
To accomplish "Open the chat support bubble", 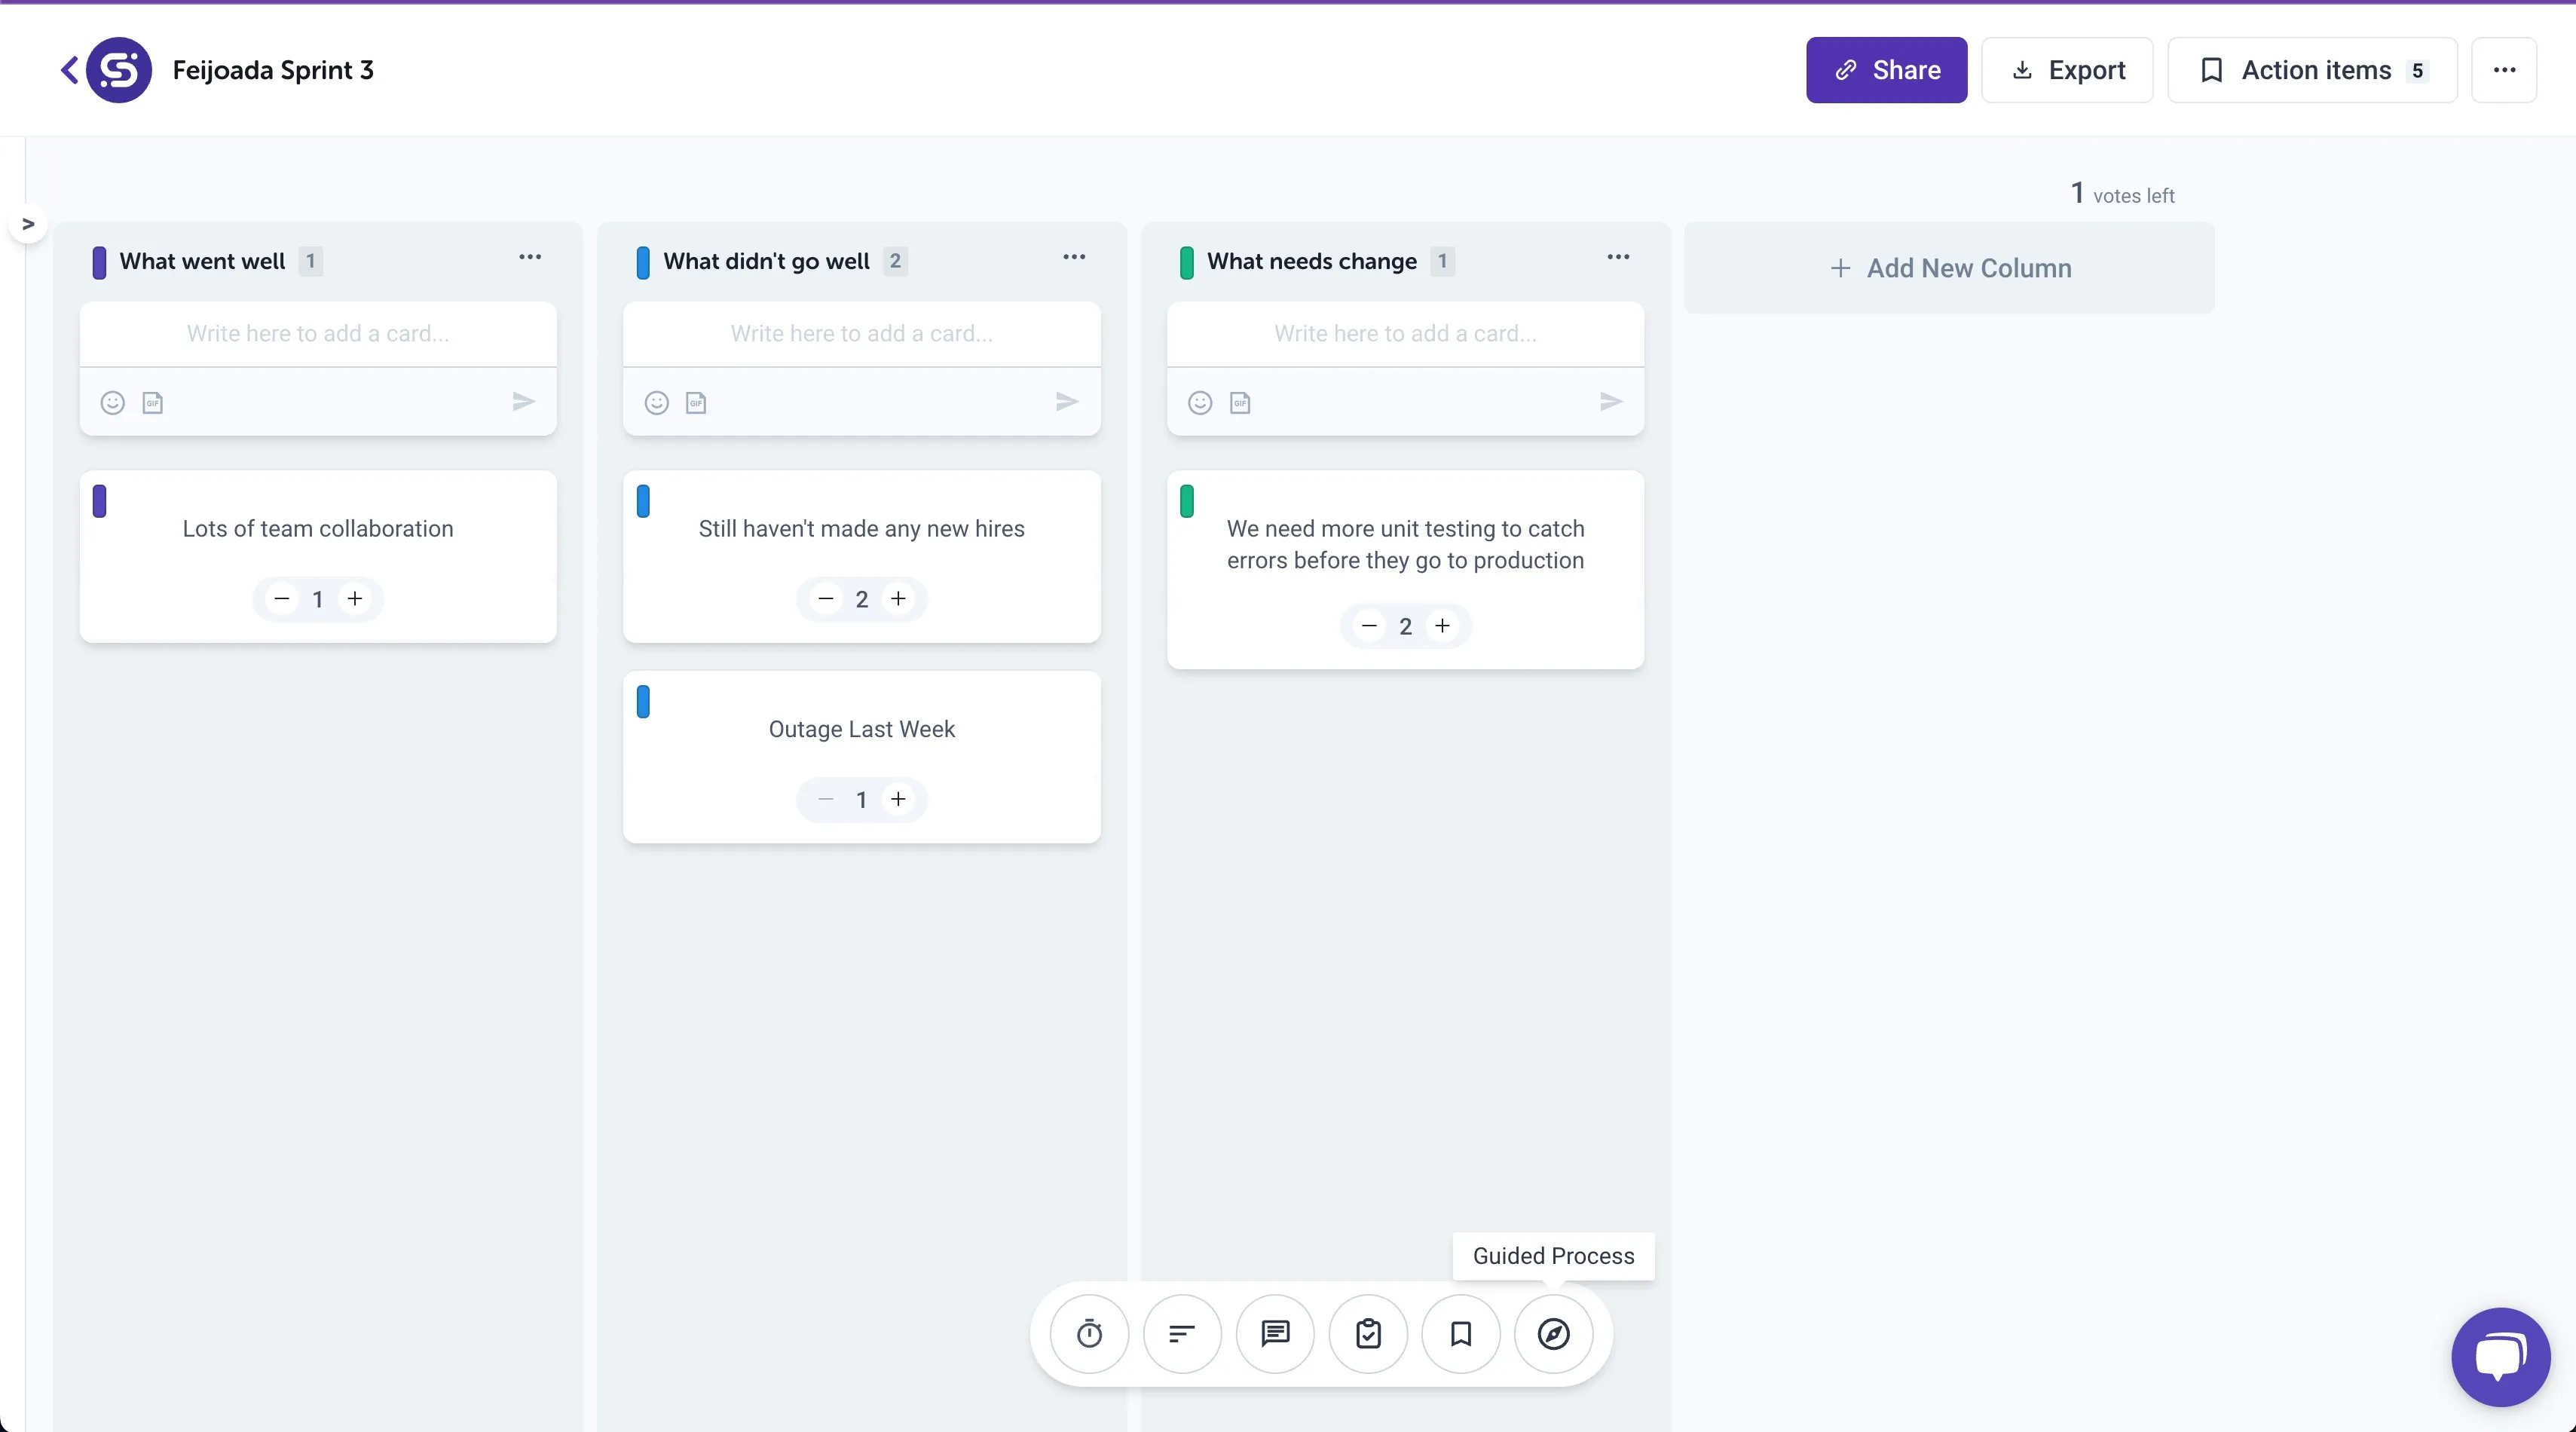I will click(2499, 1357).
